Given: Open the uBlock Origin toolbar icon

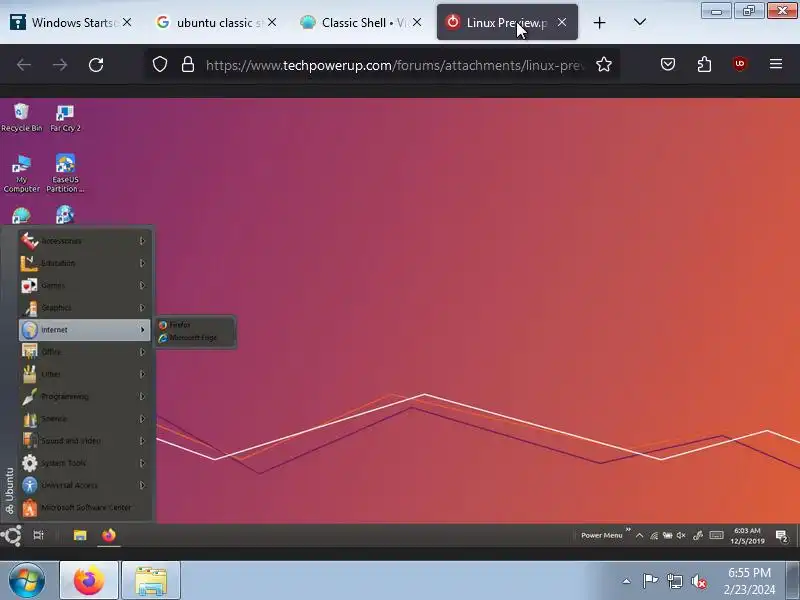Looking at the screenshot, I should pyautogui.click(x=740, y=64).
